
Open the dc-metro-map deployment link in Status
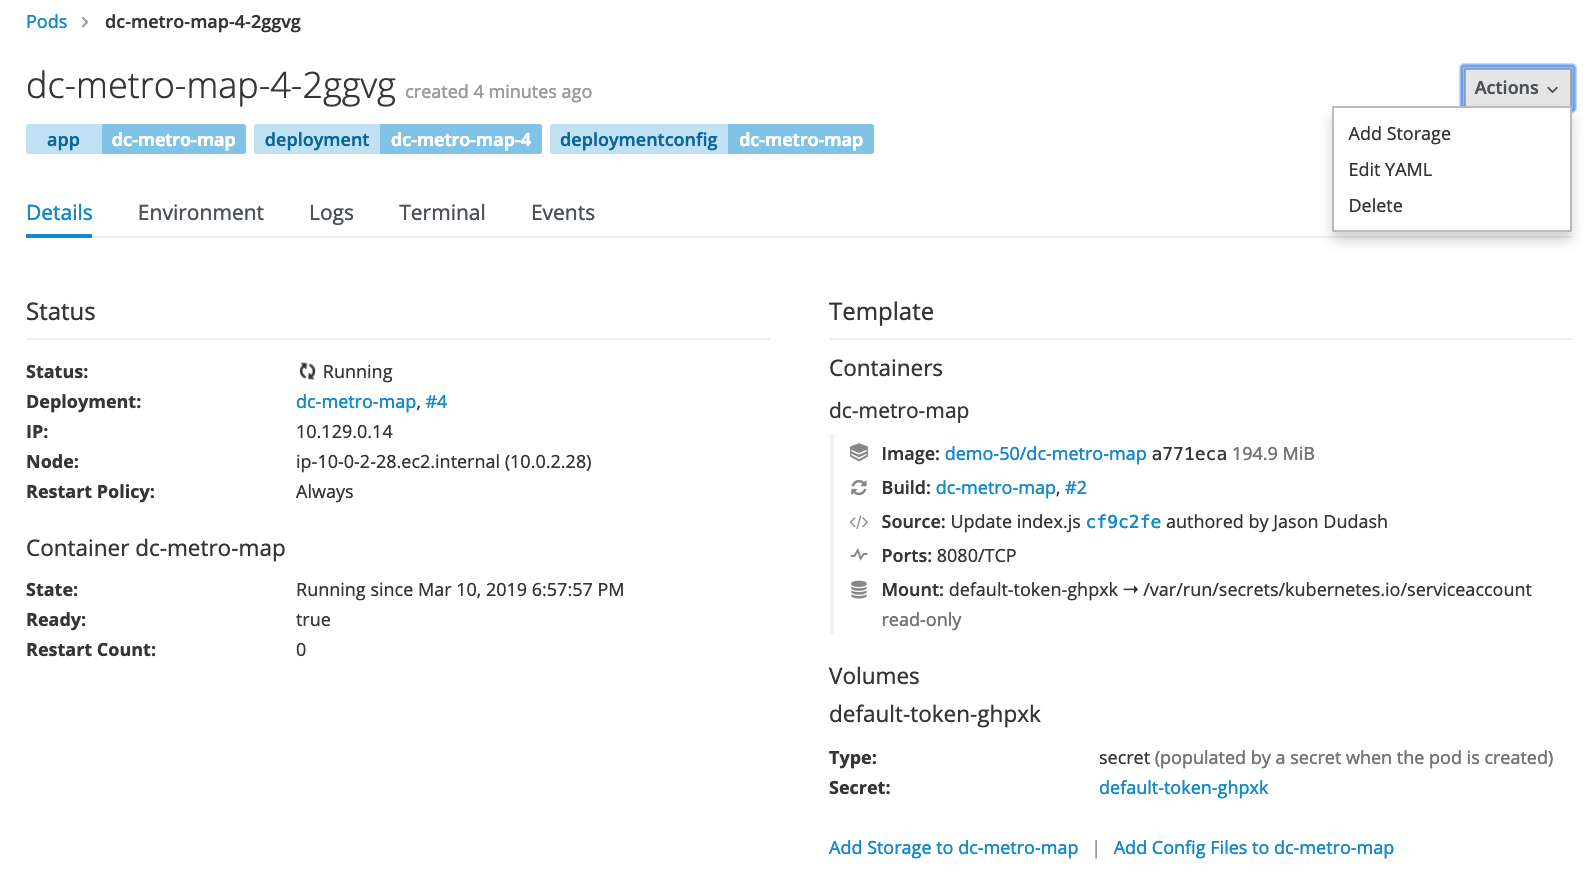pos(356,401)
